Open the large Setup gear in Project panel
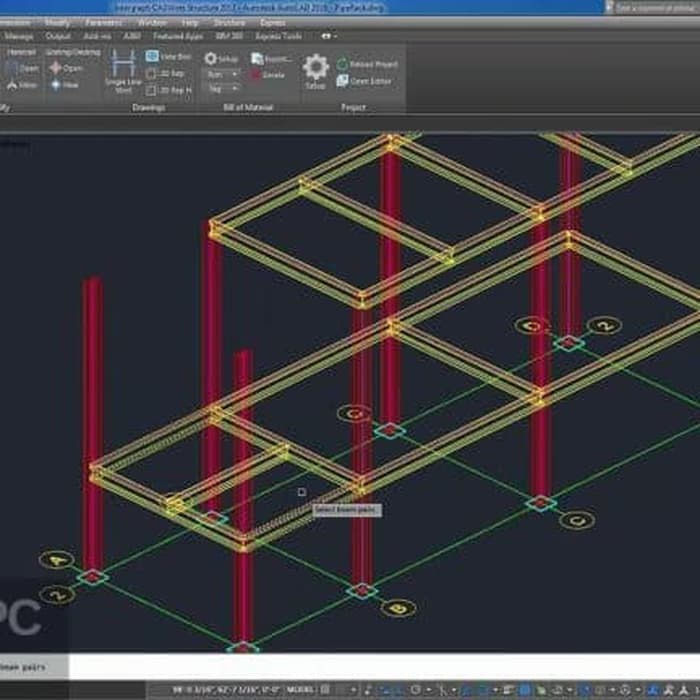Viewport: 700px width, 700px height. click(316, 68)
